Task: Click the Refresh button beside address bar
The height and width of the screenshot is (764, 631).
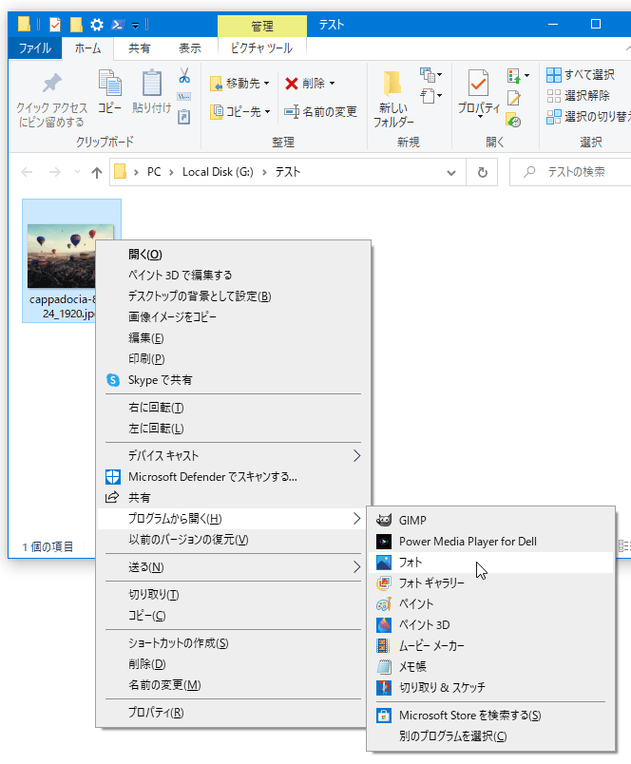Action: (482, 172)
